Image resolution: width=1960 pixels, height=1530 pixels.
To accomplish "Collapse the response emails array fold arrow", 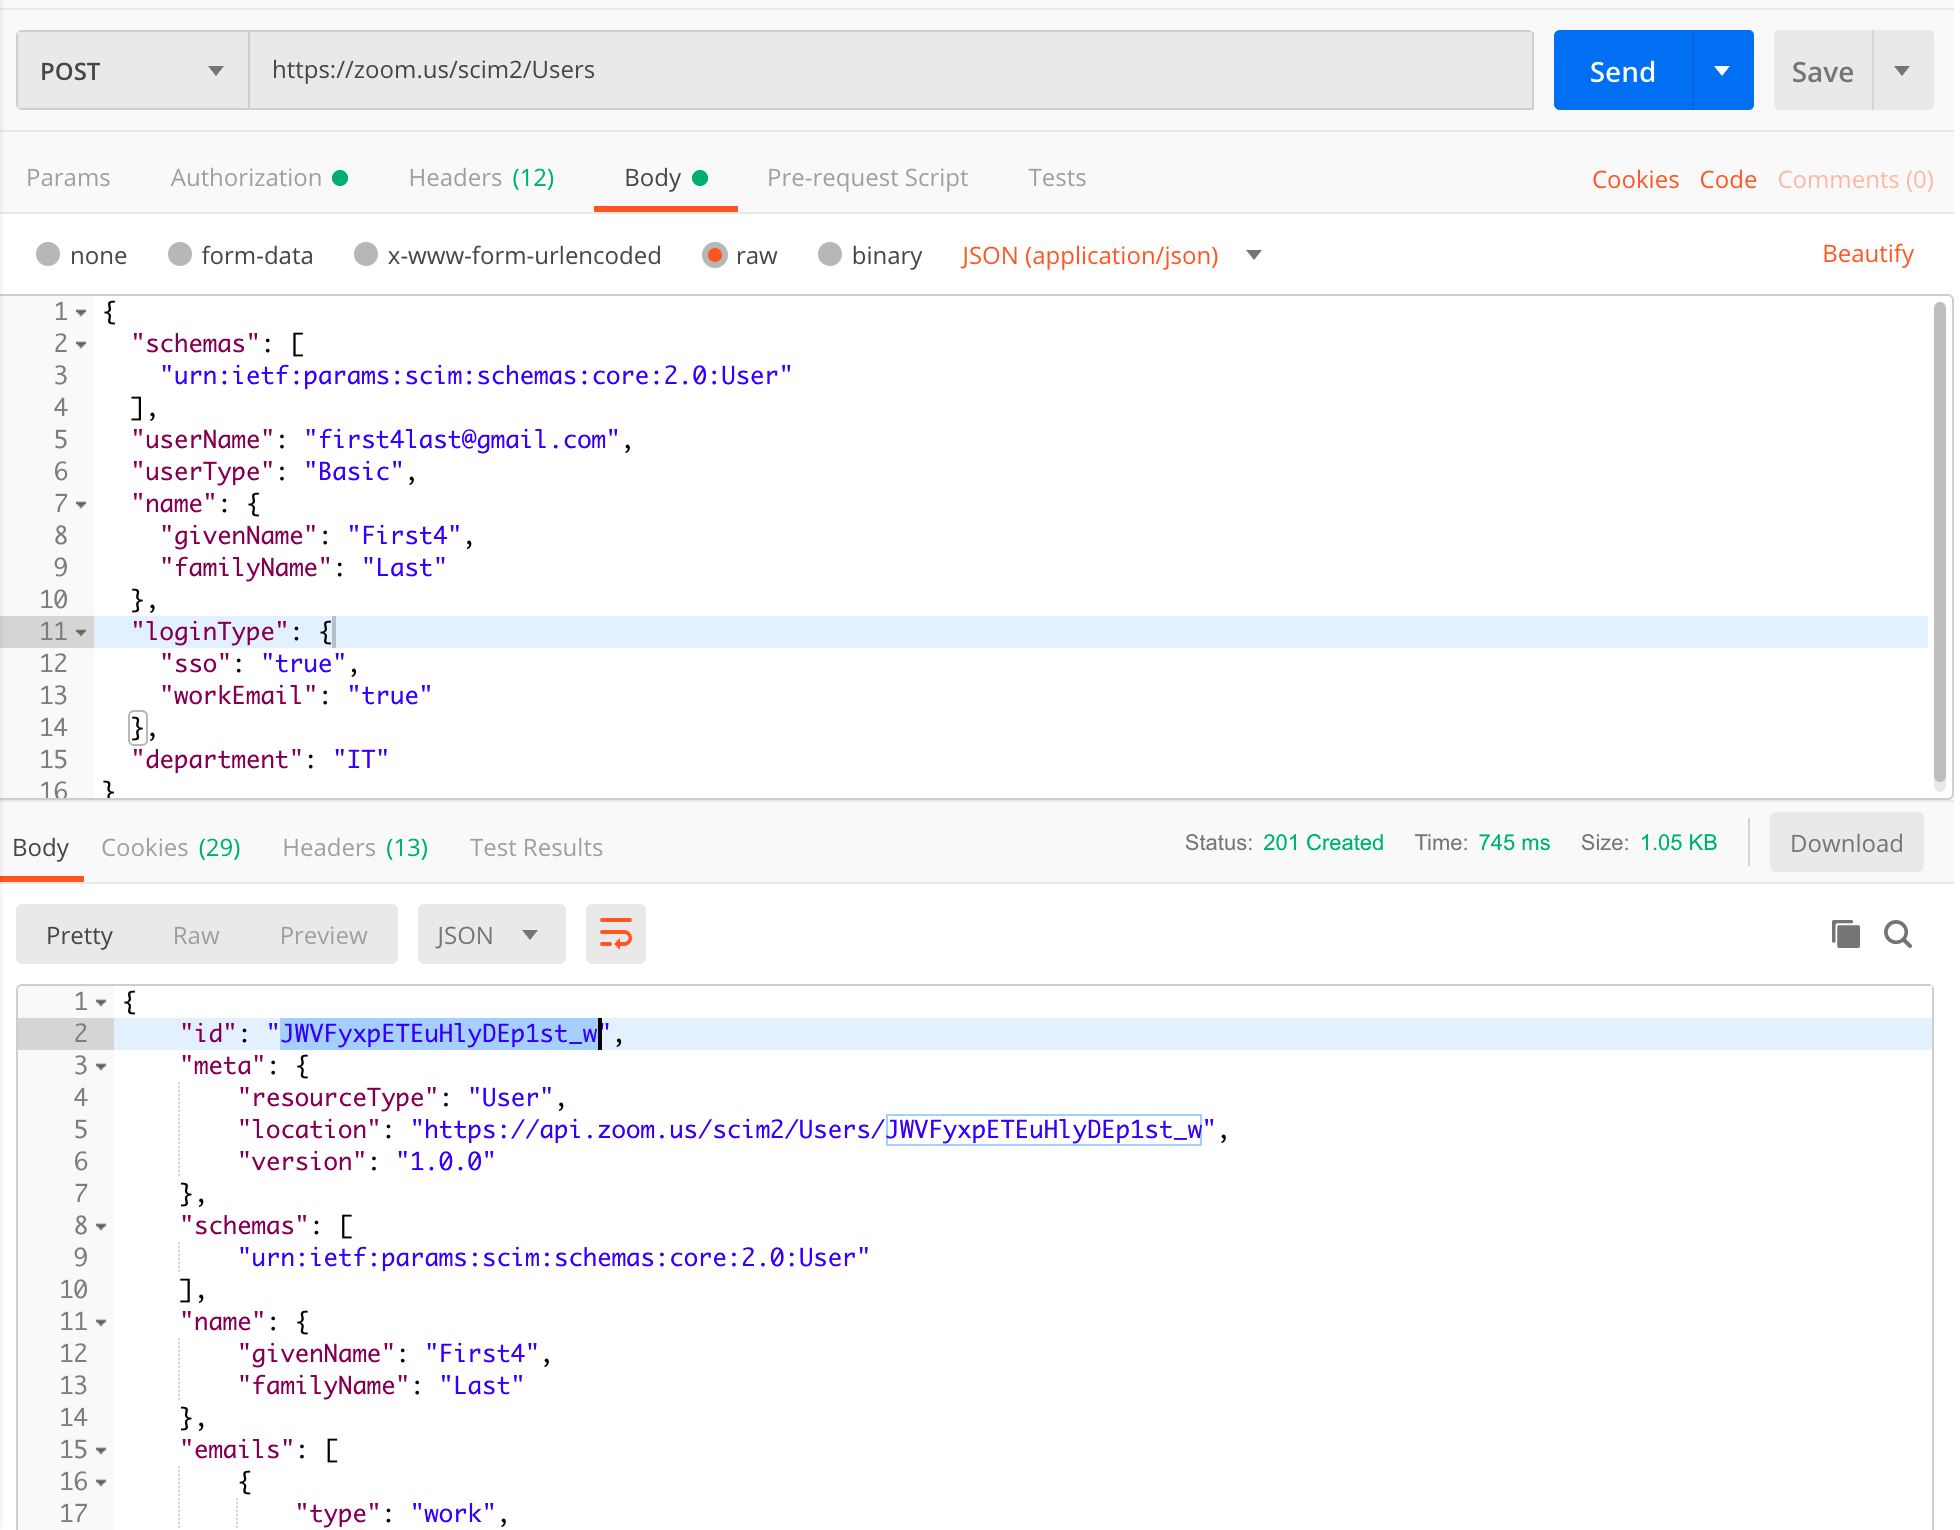I will click(101, 1451).
